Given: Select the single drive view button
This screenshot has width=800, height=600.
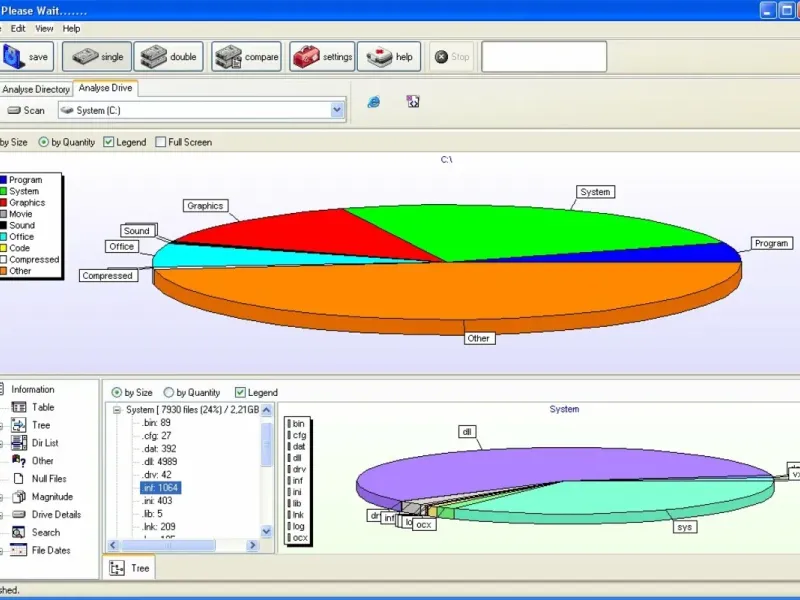Looking at the screenshot, I should 97,57.
